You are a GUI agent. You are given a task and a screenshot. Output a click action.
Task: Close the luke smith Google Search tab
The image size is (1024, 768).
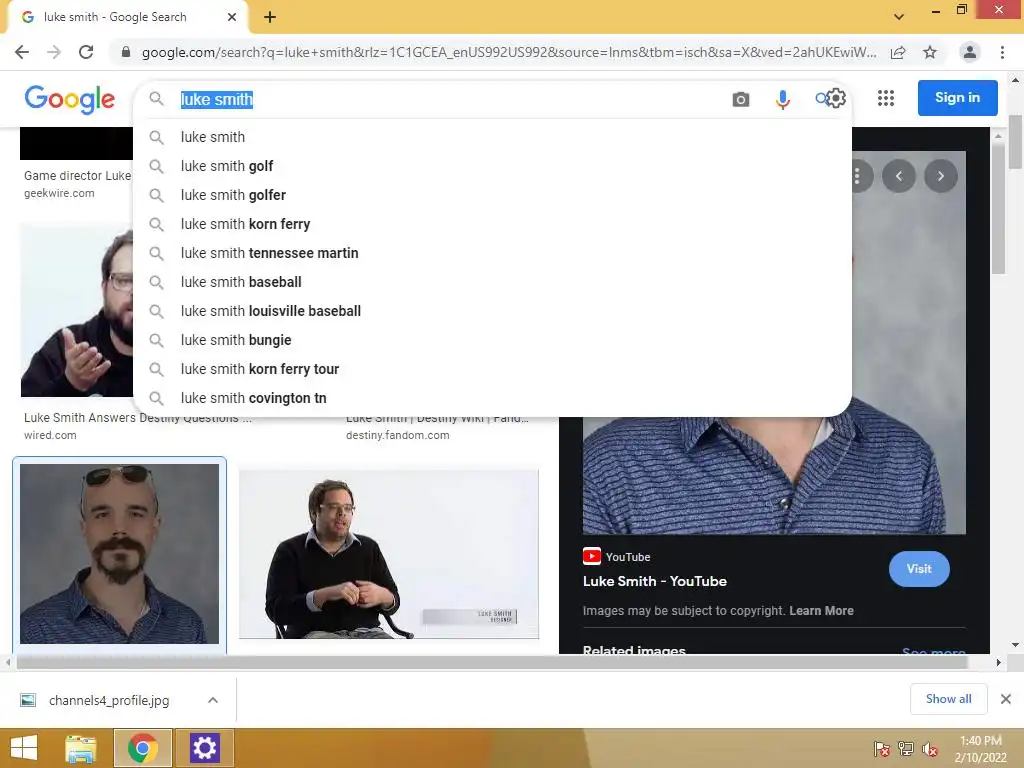coord(232,17)
